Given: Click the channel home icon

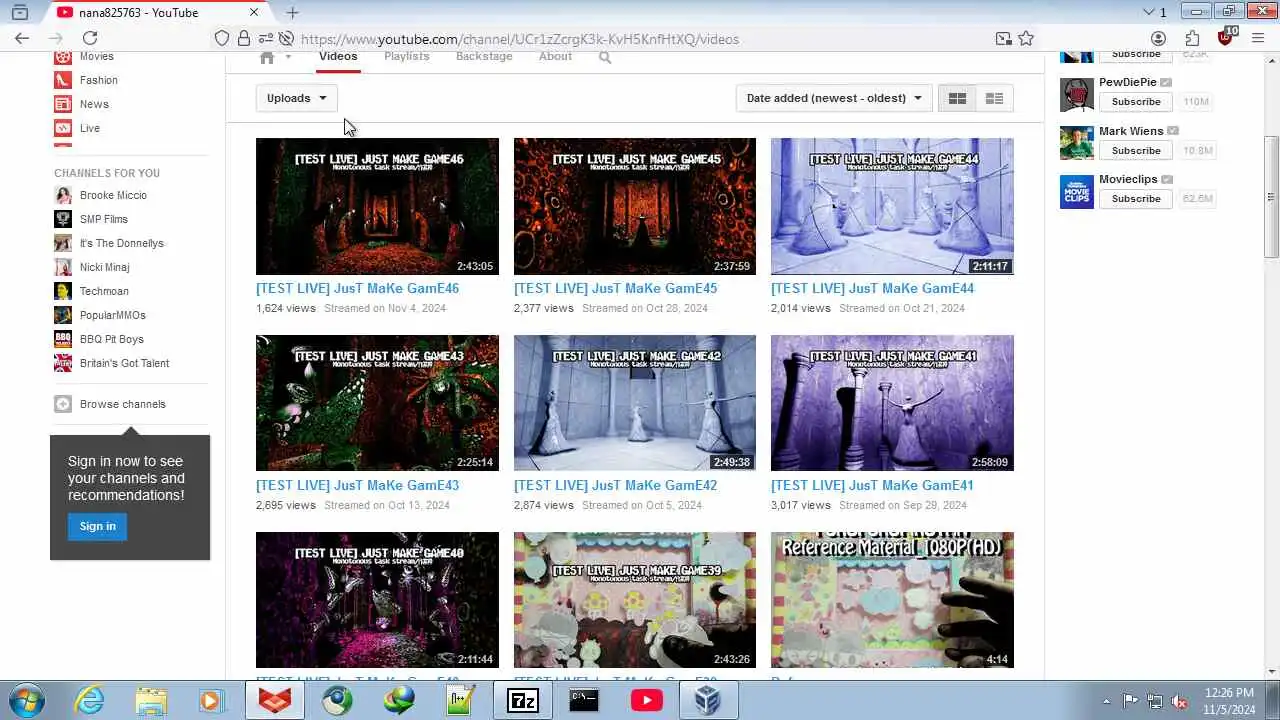Looking at the screenshot, I should click(267, 57).
